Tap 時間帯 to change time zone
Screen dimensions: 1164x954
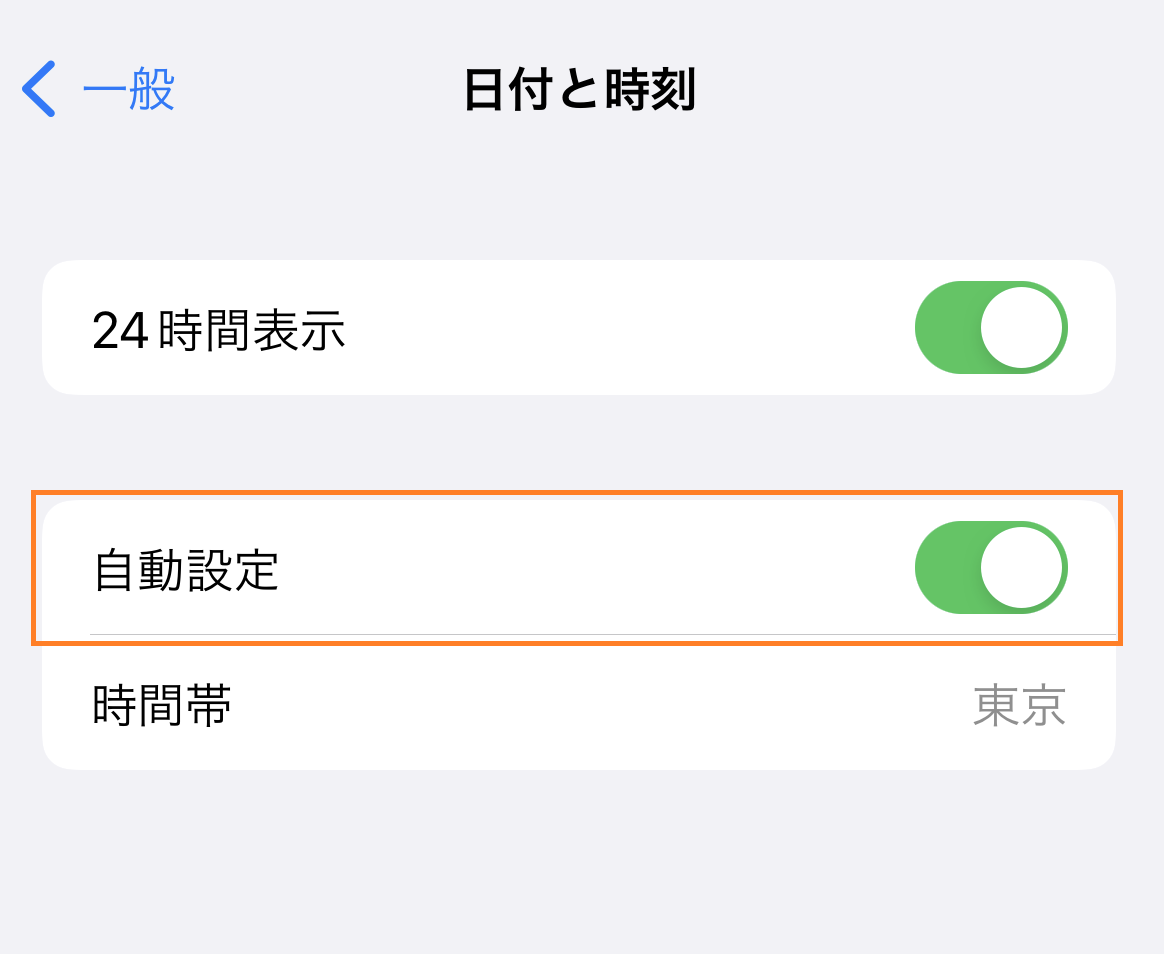pos(160,705)
